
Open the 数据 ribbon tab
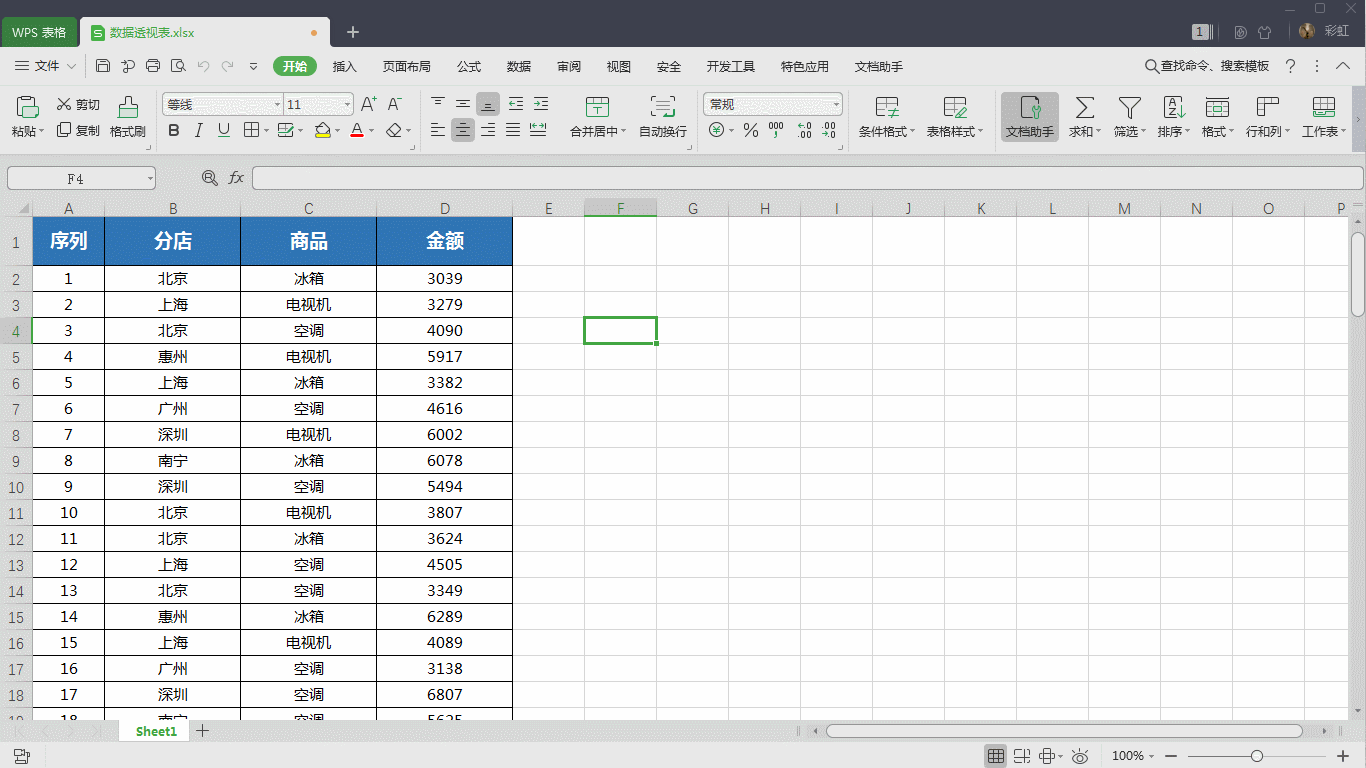pyautogui.click(x=519, y=66)
